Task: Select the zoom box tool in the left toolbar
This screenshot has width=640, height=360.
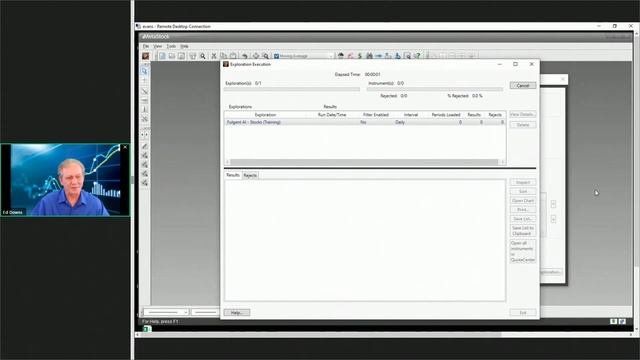Action: point(144,71)
